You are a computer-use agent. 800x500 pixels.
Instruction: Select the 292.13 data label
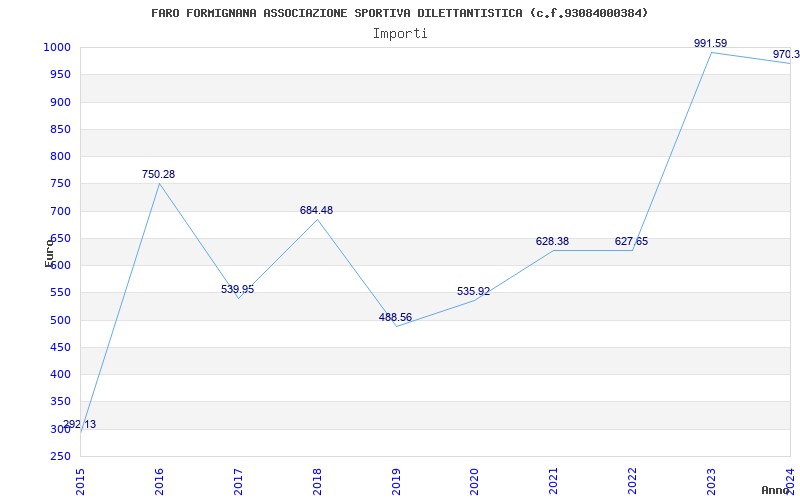80,424
